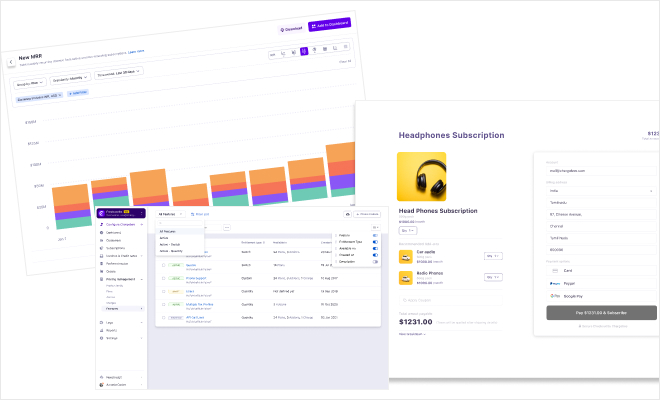Choose the Active option in features list
Screen dimensions: 660x400
coord(164,238)
